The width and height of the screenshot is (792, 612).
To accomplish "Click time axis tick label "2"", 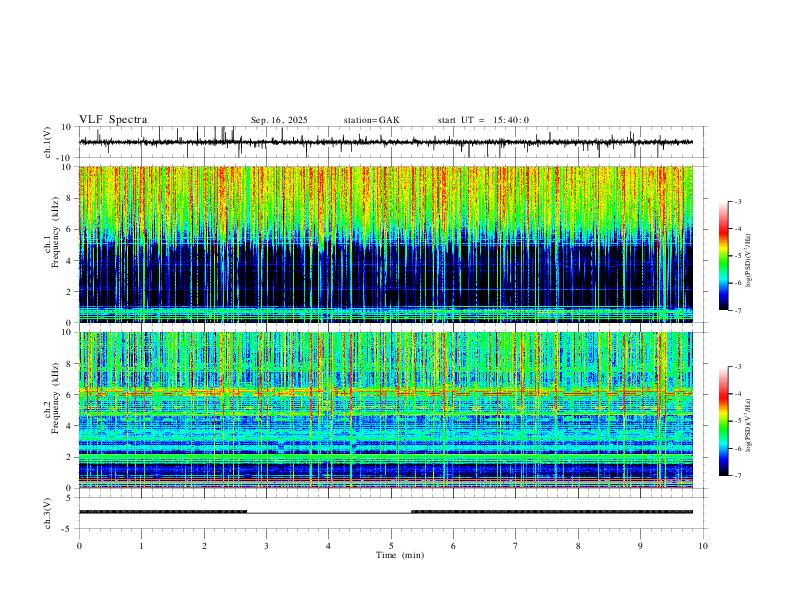I will coord(204,546).
